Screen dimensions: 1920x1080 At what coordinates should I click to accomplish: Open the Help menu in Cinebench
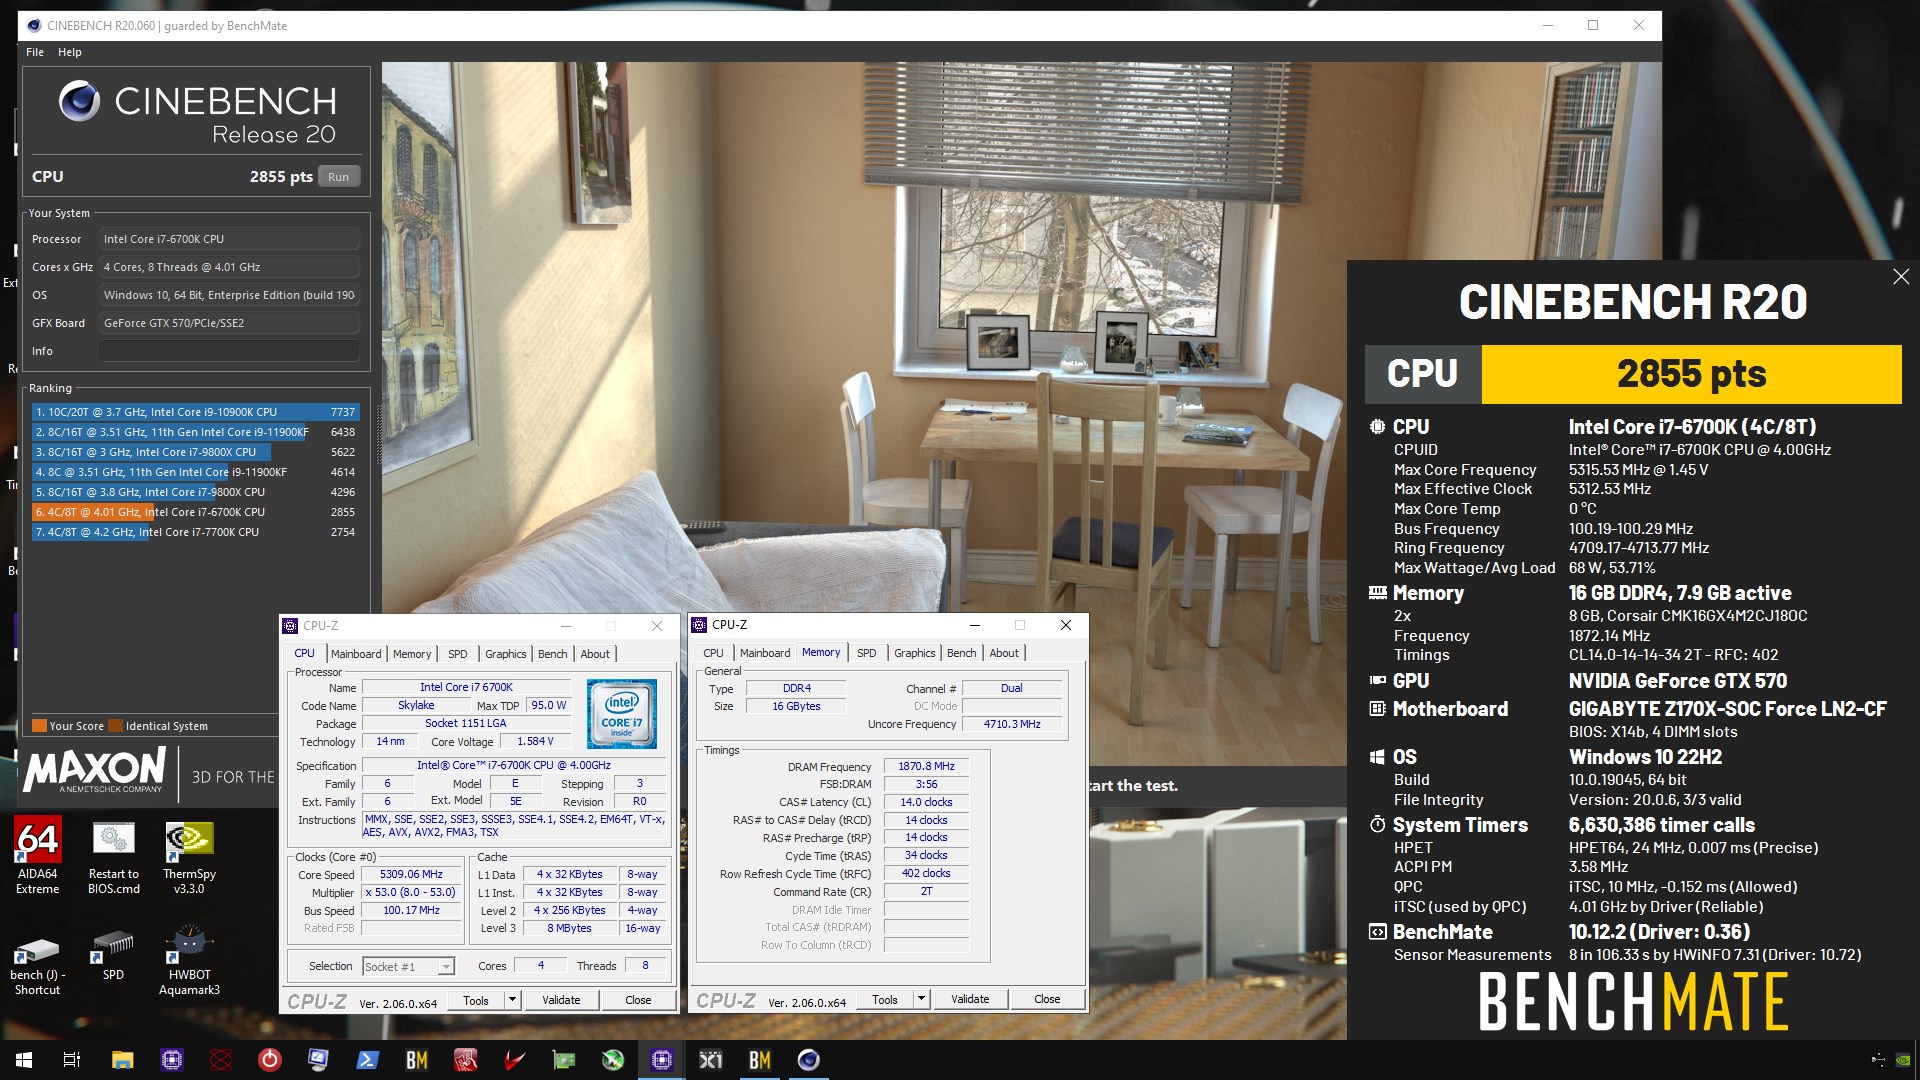pyautogui.click(x=69, y=52)
